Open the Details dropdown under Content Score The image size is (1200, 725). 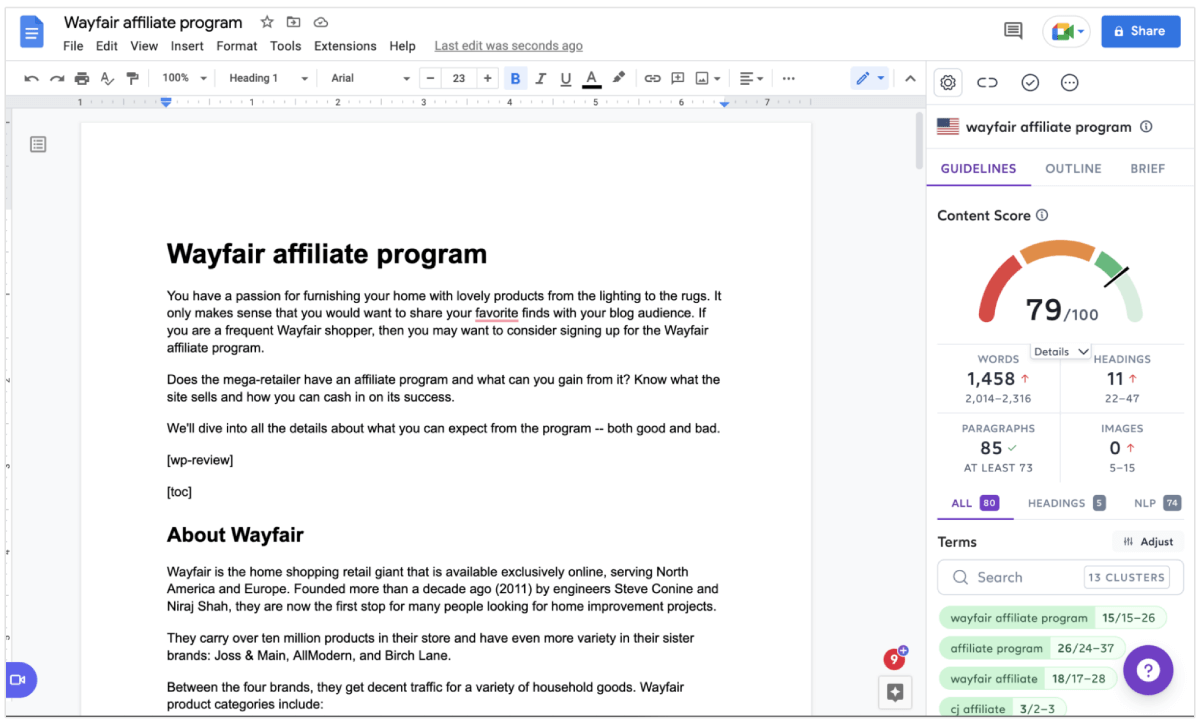(x=1060, y=351)
